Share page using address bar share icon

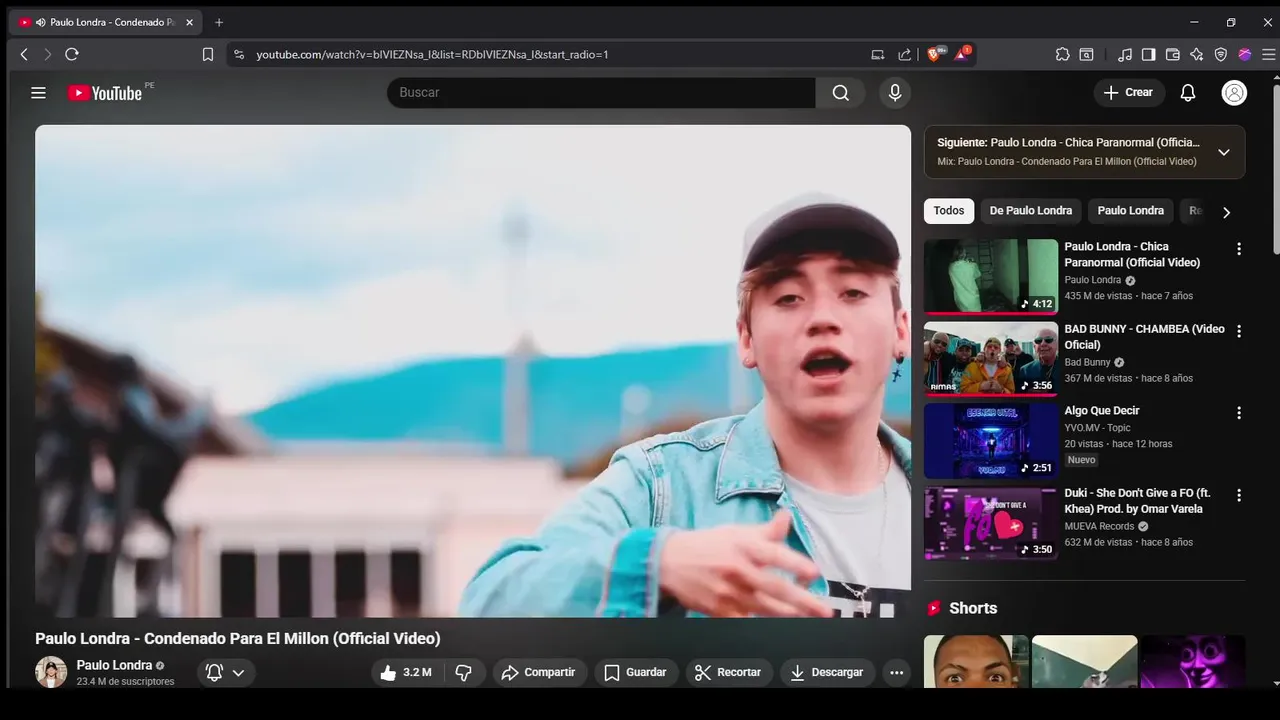click(x=905, y=55)
